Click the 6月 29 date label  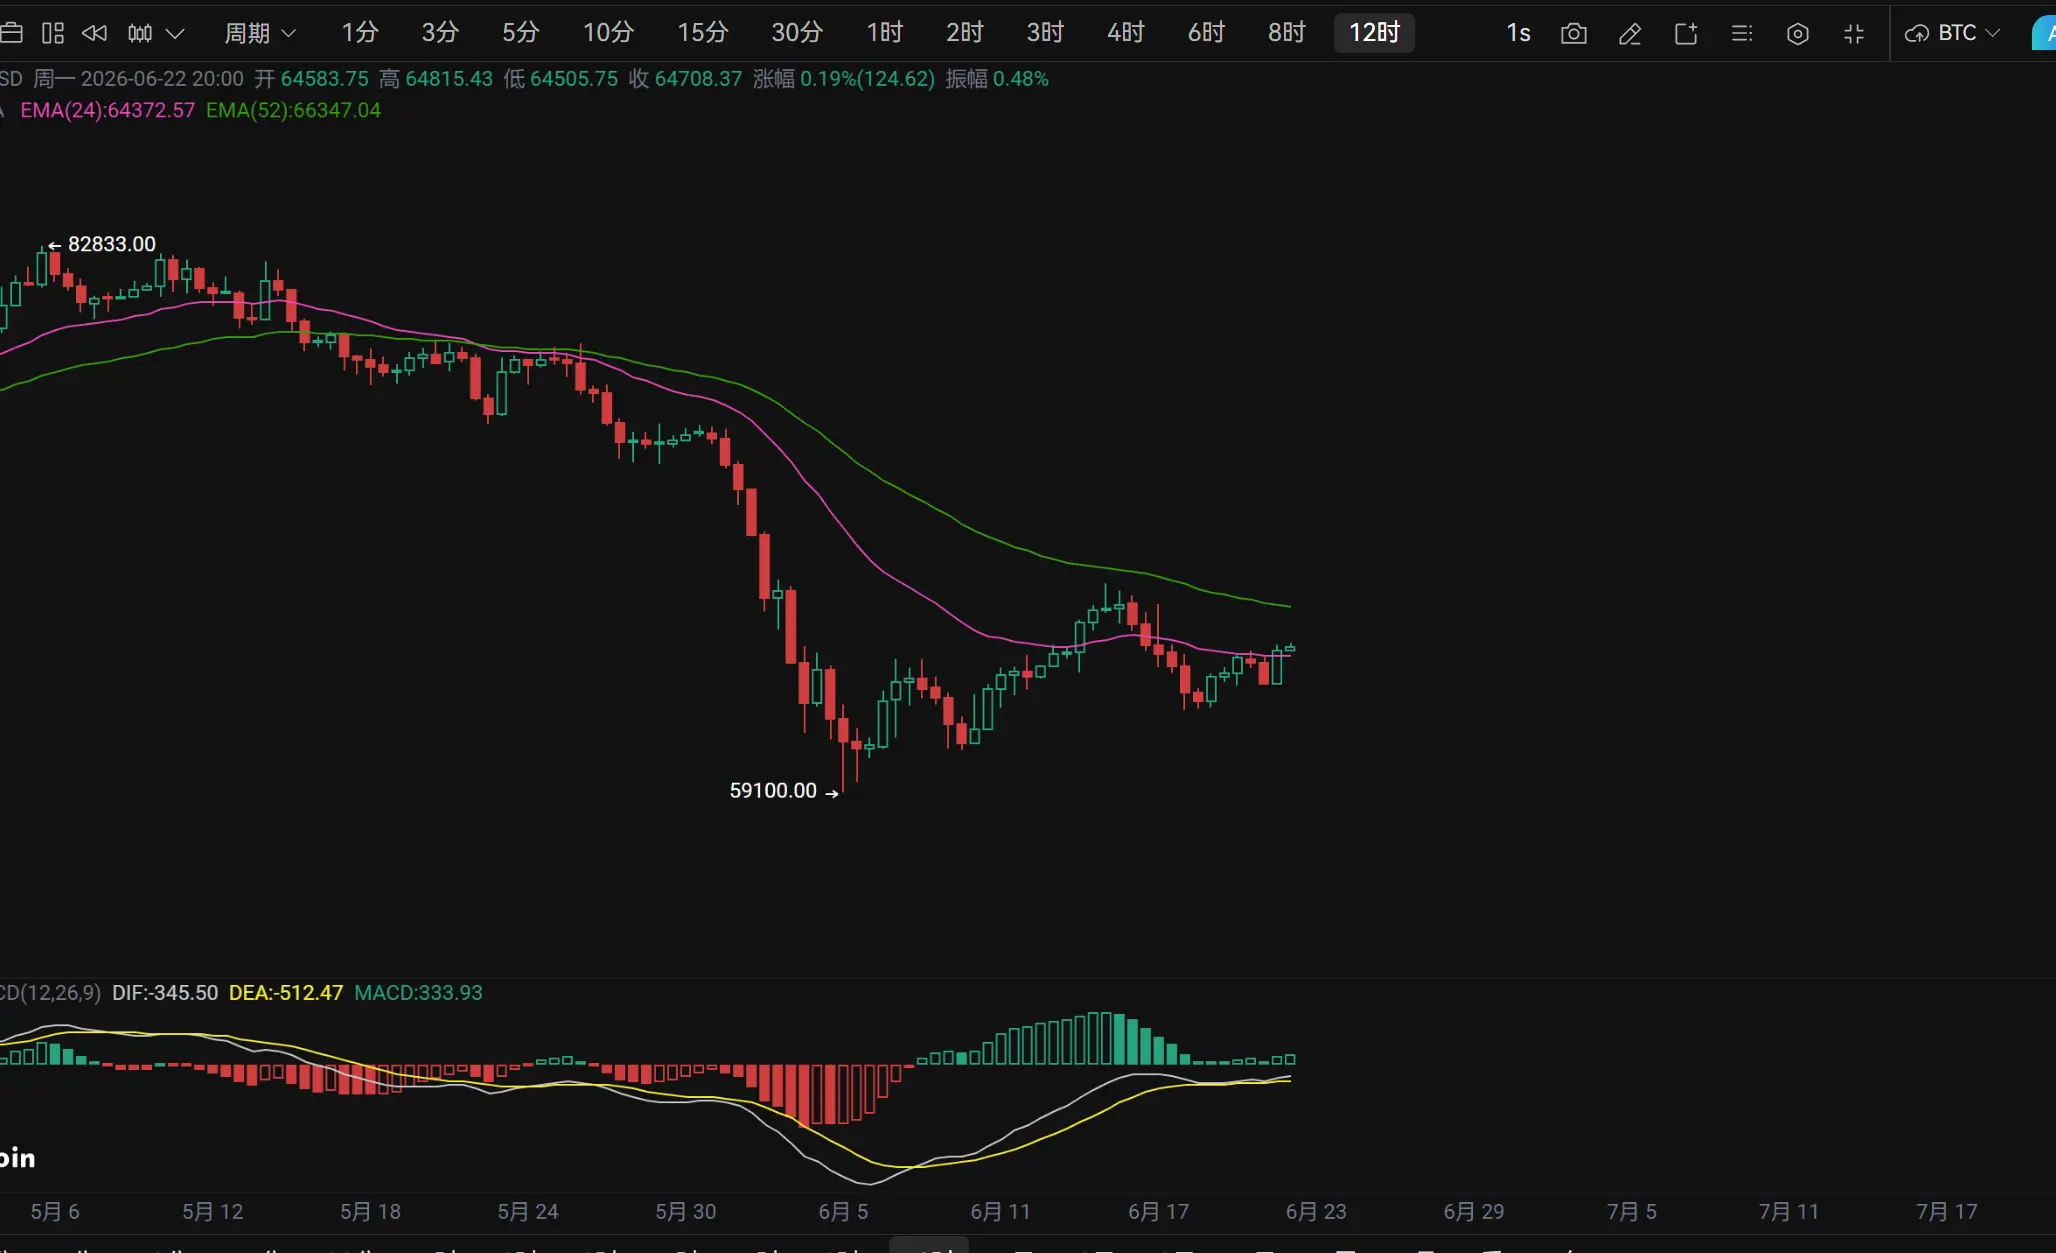click(1474, 1212)
